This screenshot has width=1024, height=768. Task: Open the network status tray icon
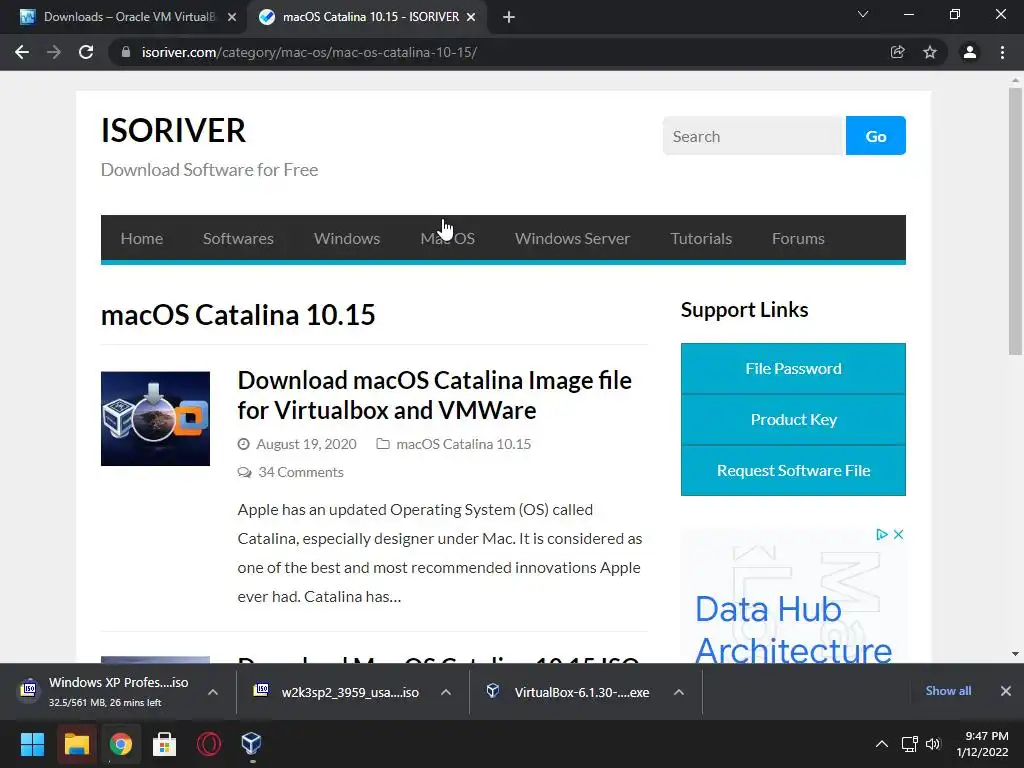click(x=910, y=744)
